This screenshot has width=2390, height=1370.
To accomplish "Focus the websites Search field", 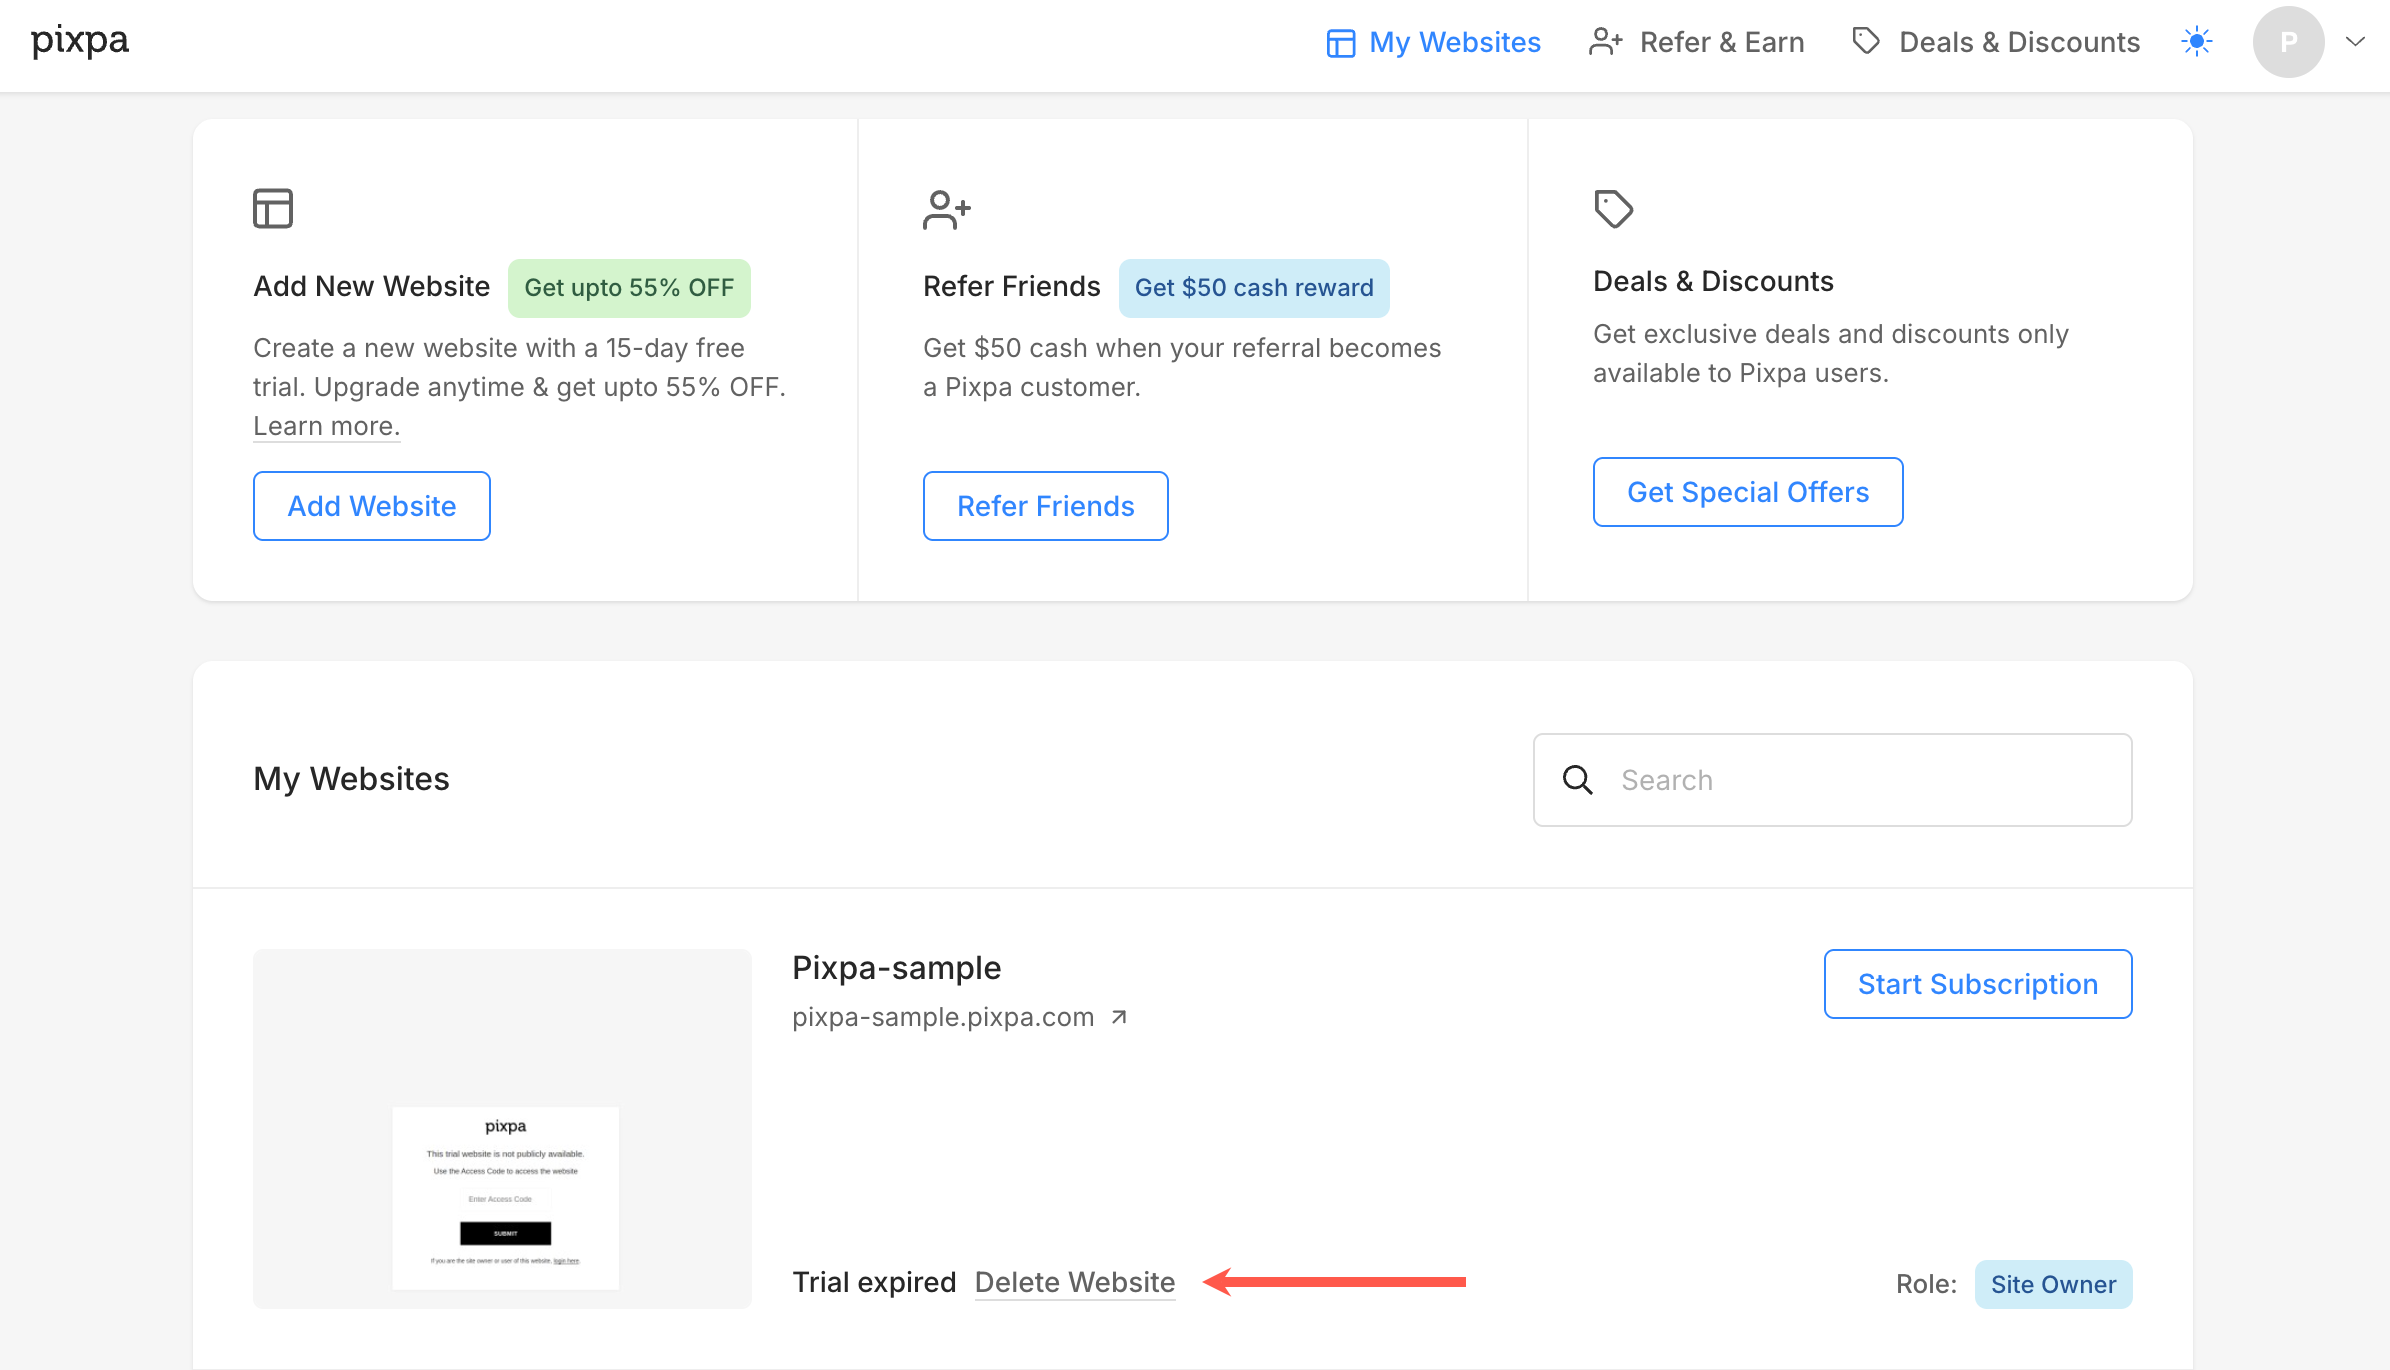I will pos(1860,780).
